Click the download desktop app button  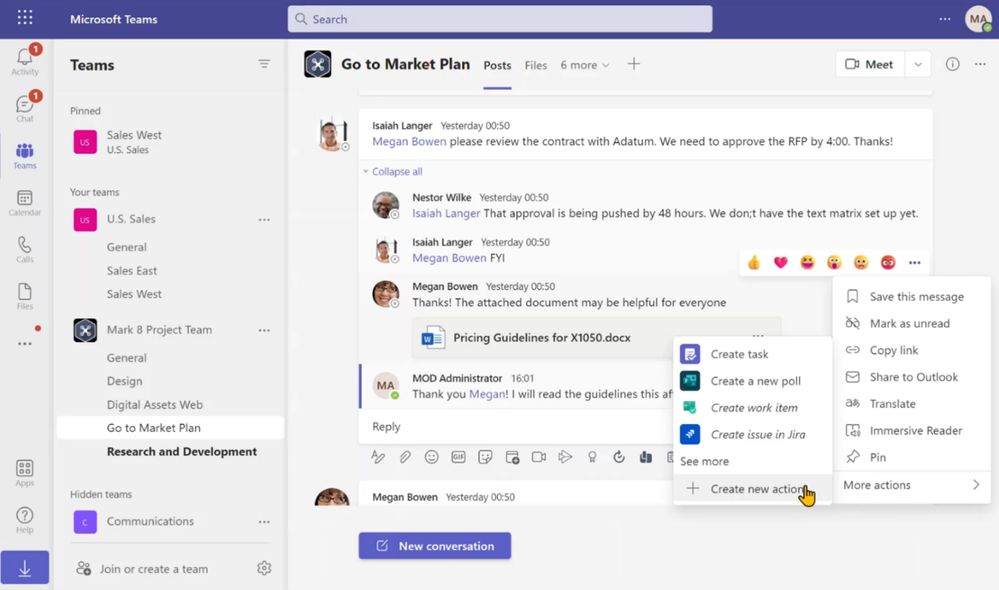click(x=25, y=568)
